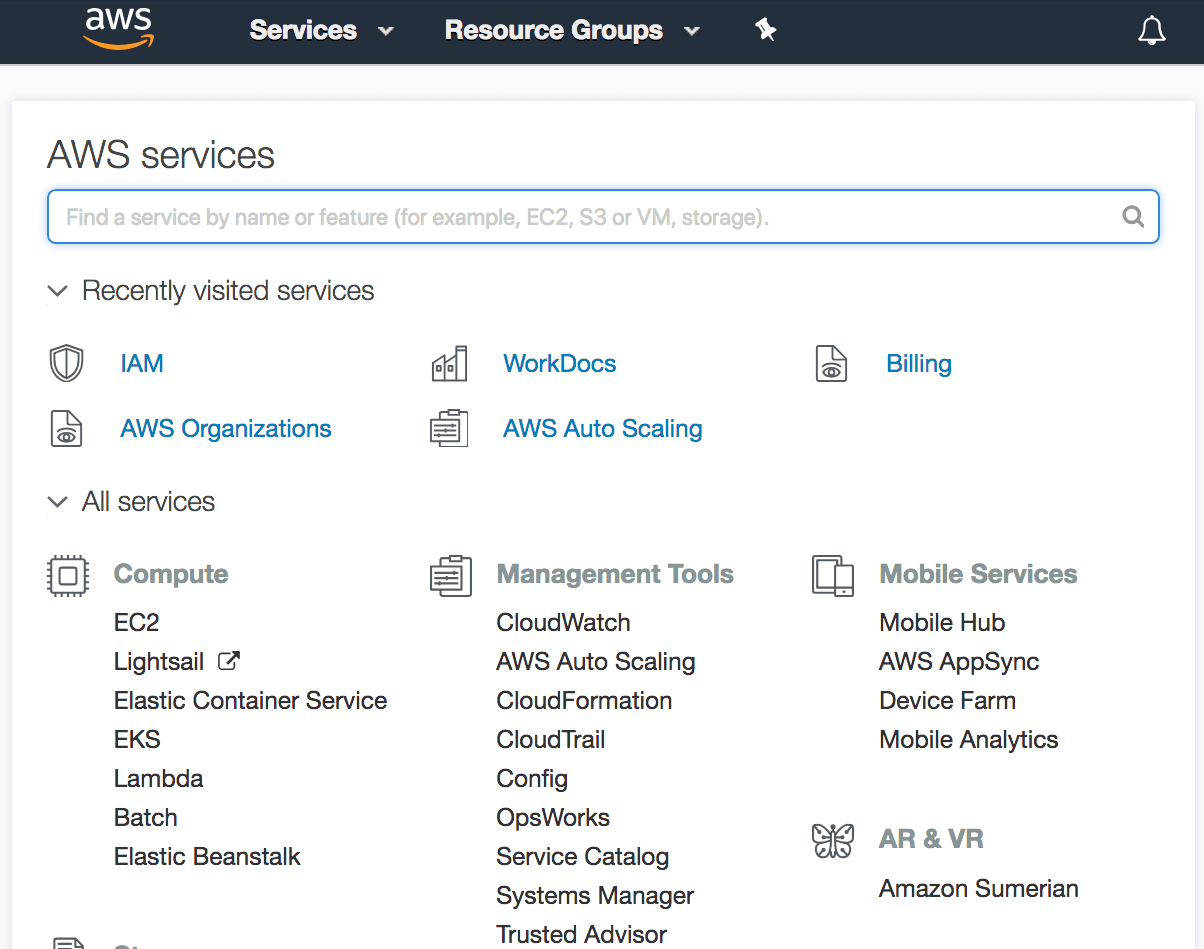Click the Compute category heading
This screenshot has width=1204, height=949.
pyautogui.click(x=171, y=575)
